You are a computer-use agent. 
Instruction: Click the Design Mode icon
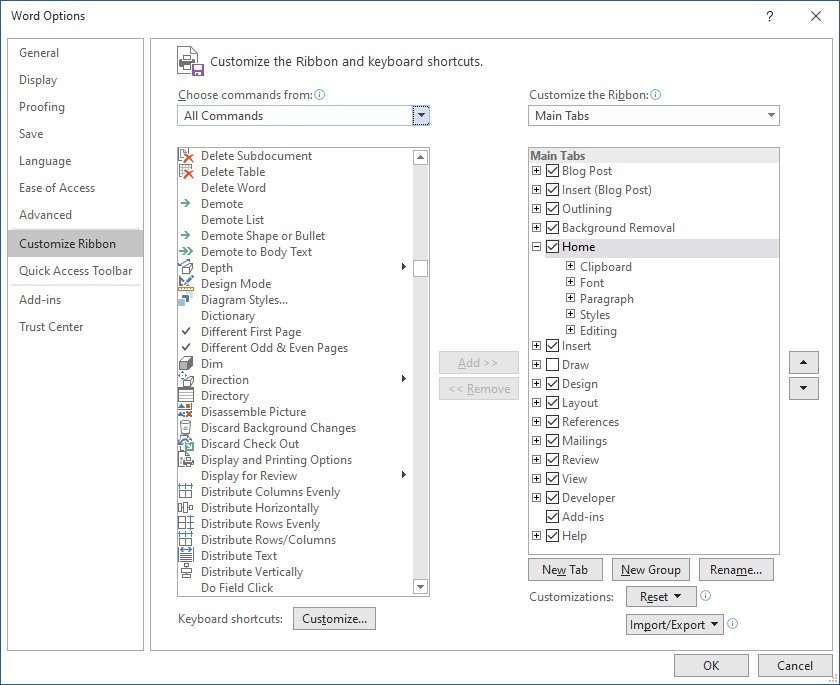tap(185, 283)
